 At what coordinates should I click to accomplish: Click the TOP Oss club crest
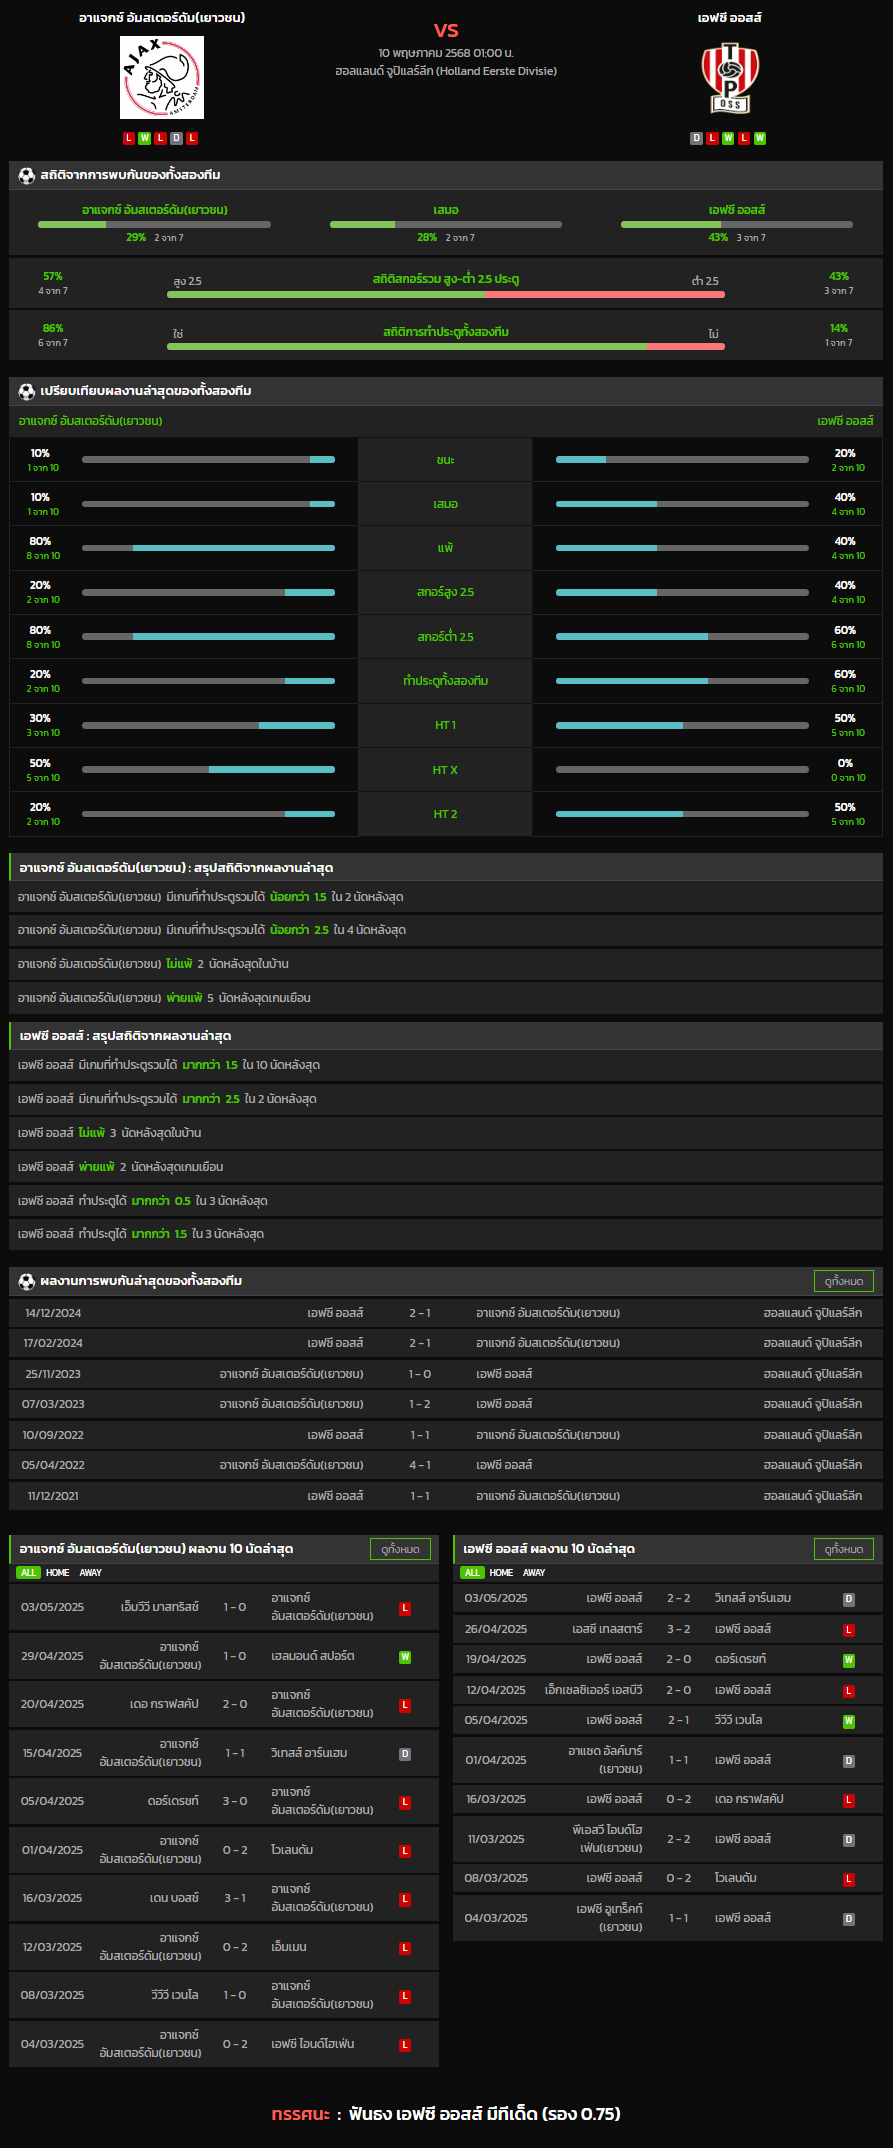(729, 78)
